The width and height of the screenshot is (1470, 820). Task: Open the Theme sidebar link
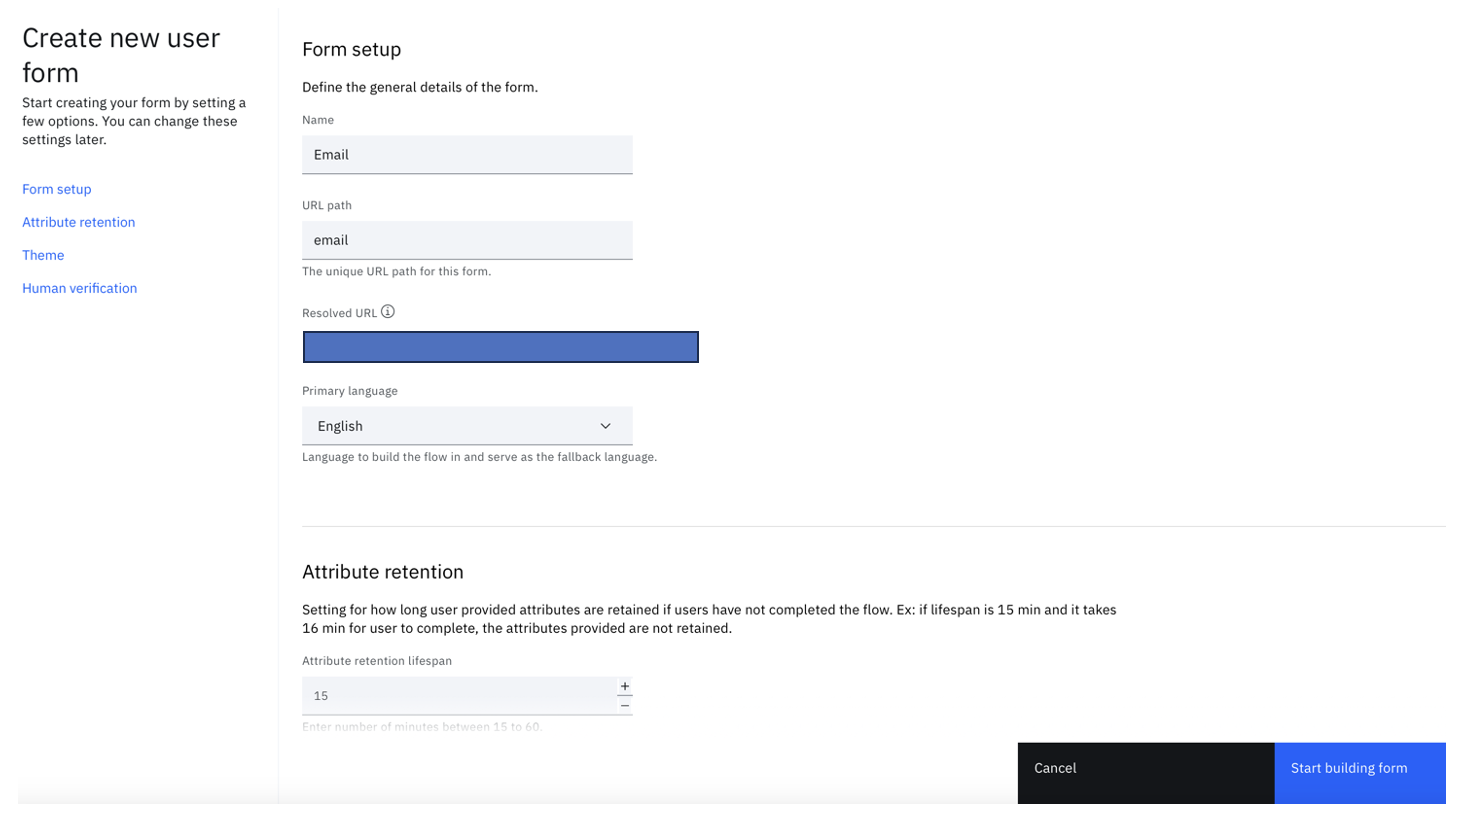[x=43, y=255]
